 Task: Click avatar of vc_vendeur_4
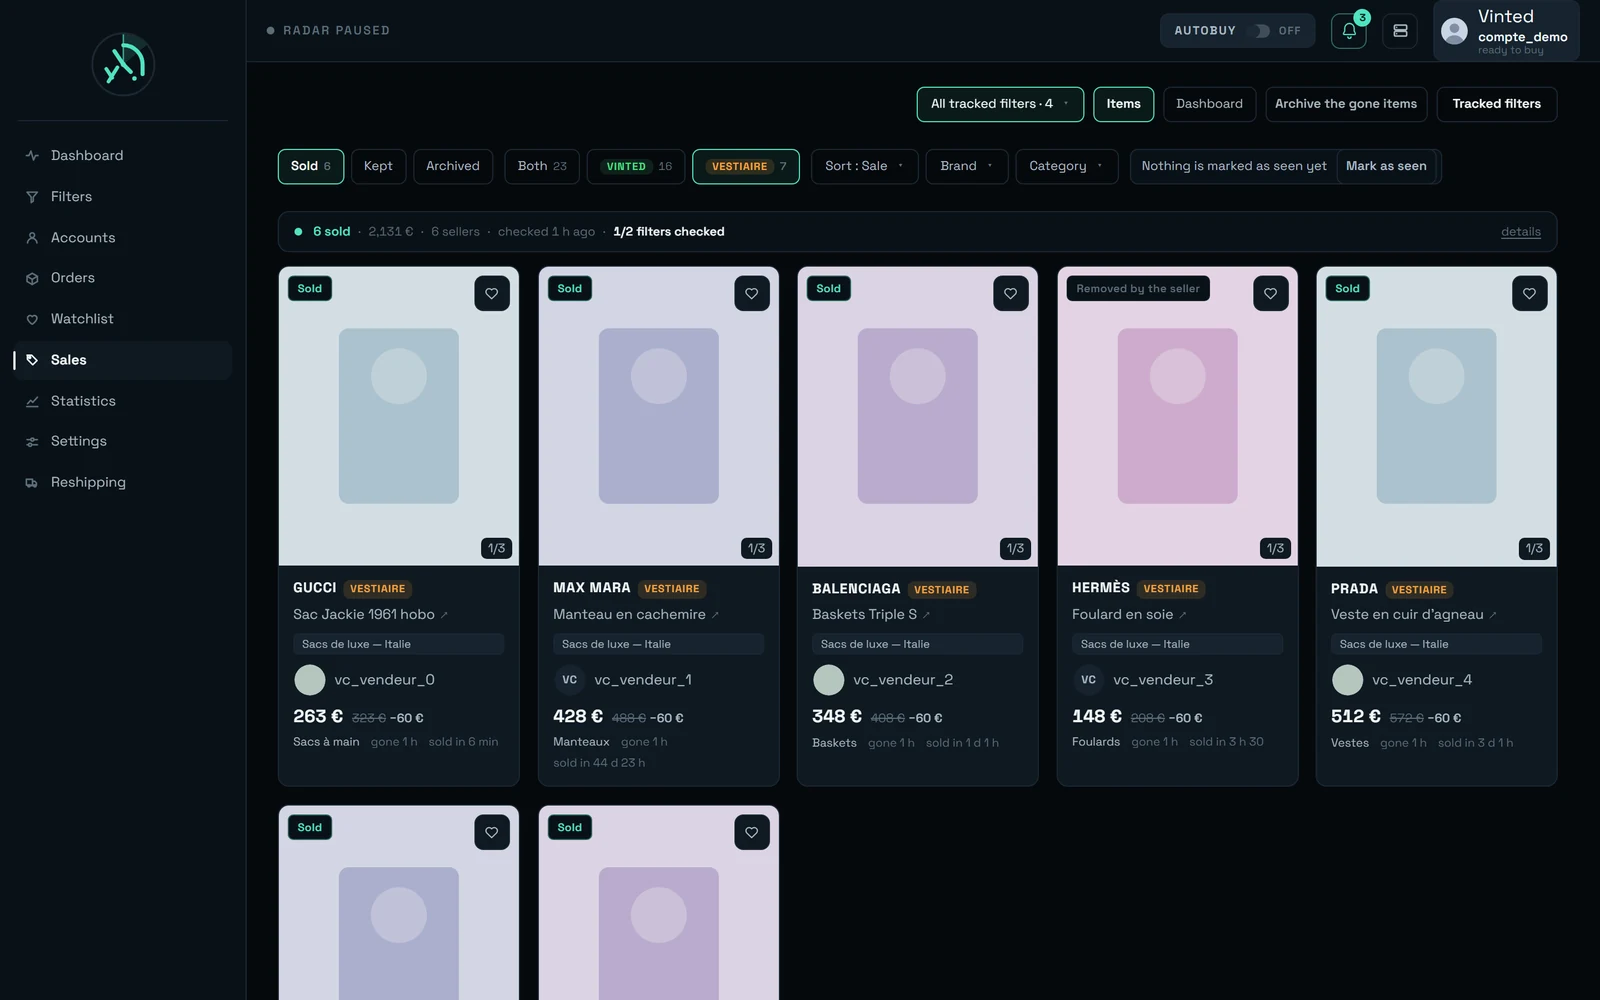1347,680
